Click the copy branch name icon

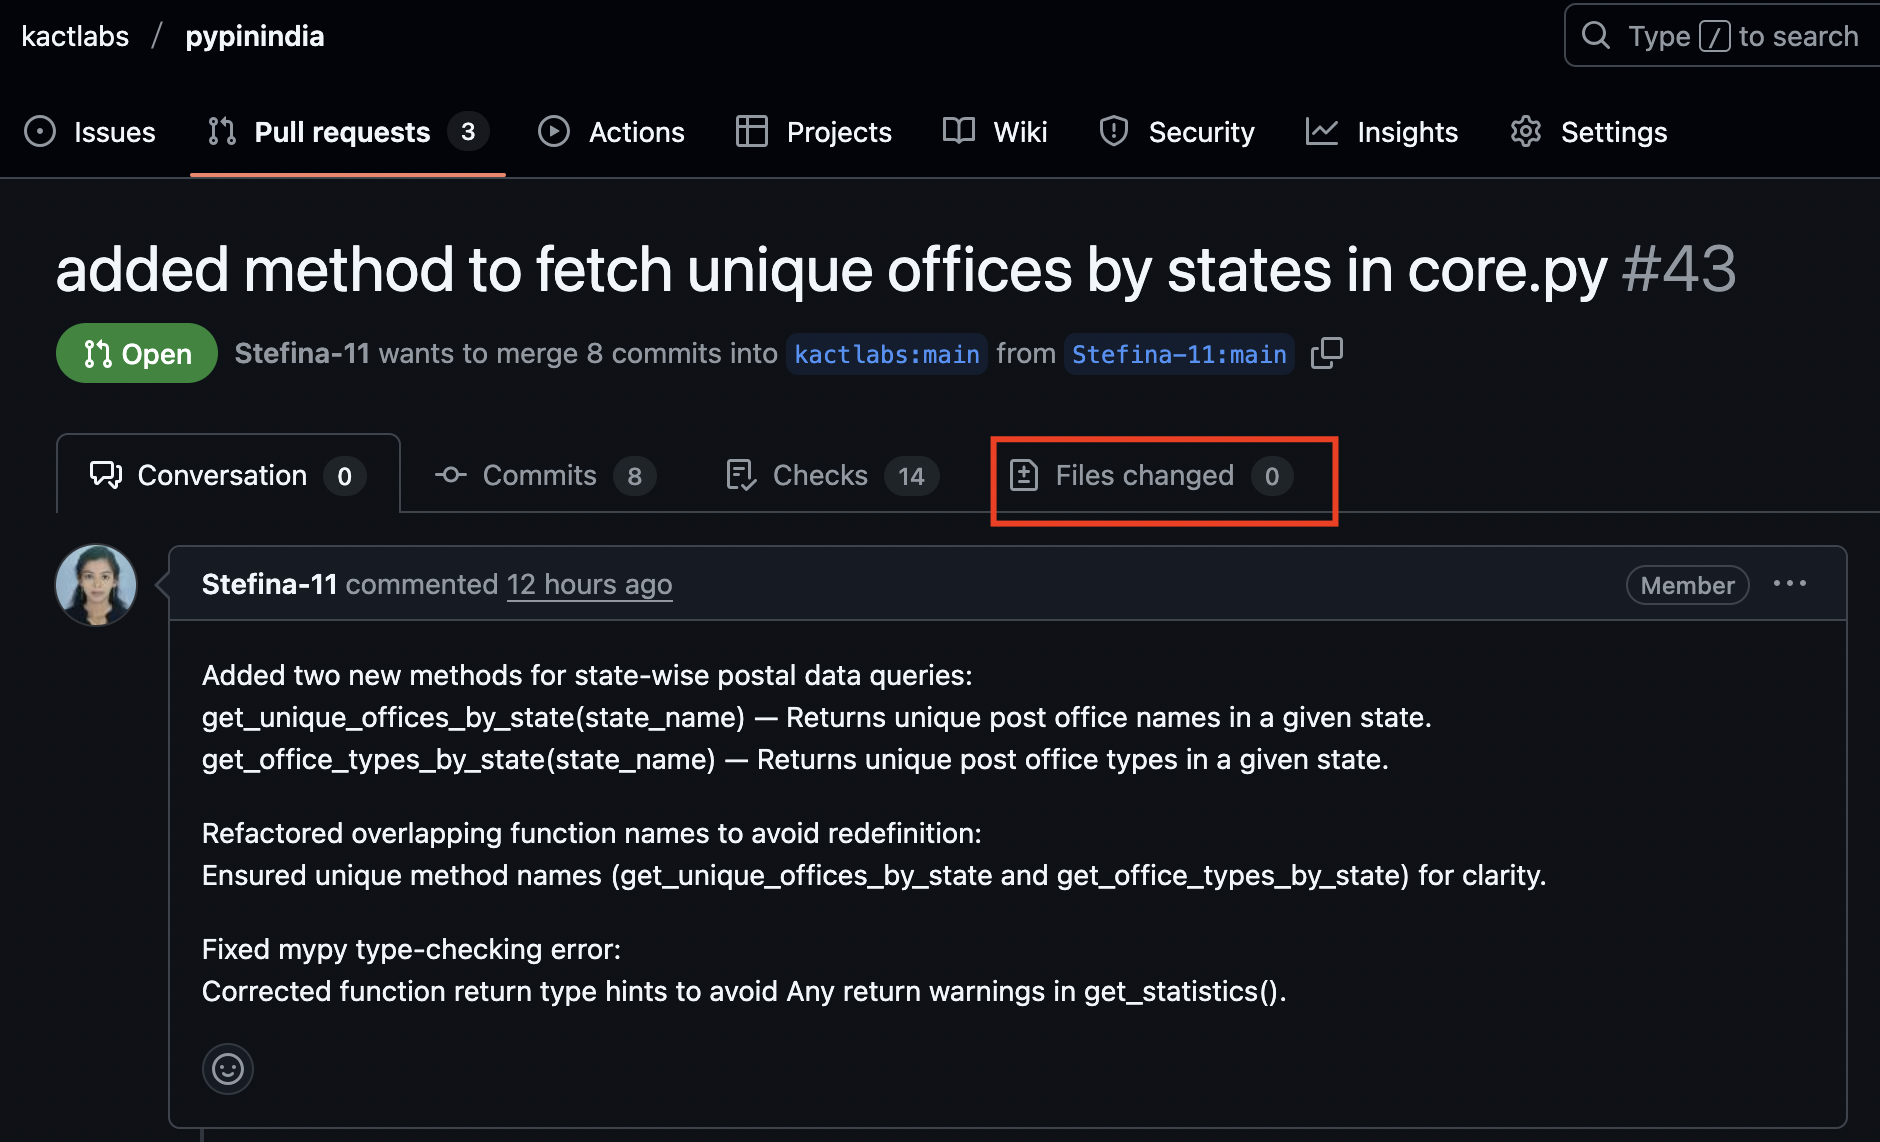pyautogui.click(x=1326, y=353)
